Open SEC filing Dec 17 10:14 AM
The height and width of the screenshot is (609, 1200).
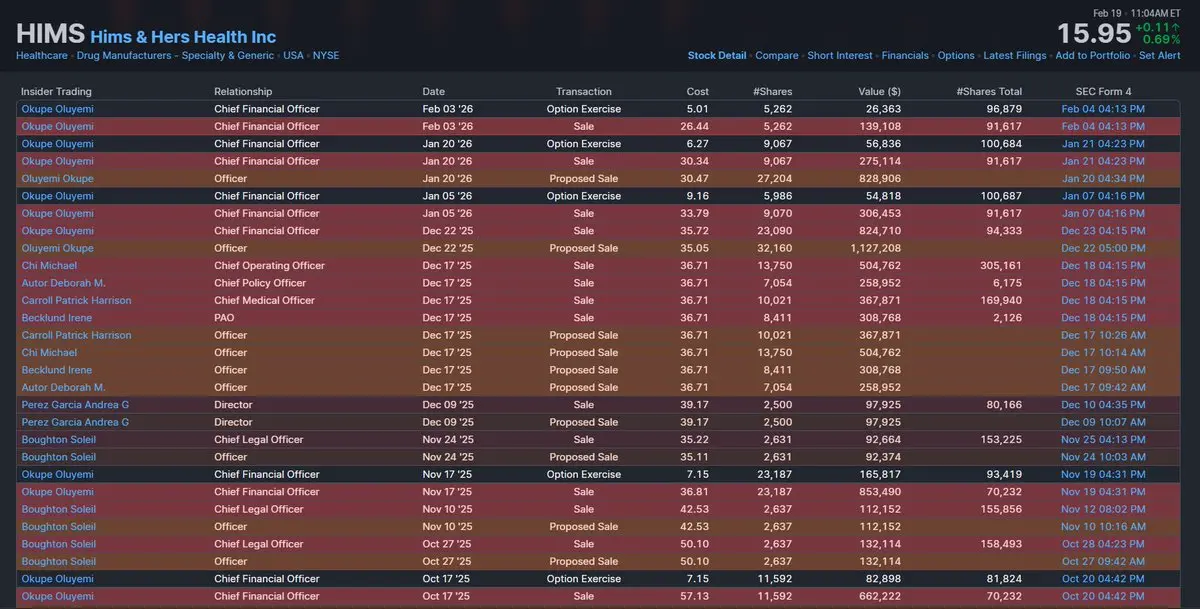1104,352
